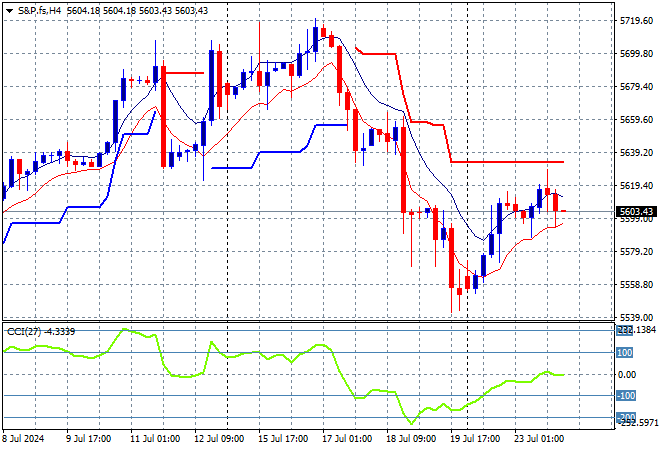The height and width of the screenshot is (450, 660).
Task: Click the 0.00 label on CCI scale
Action: (627, 374)
